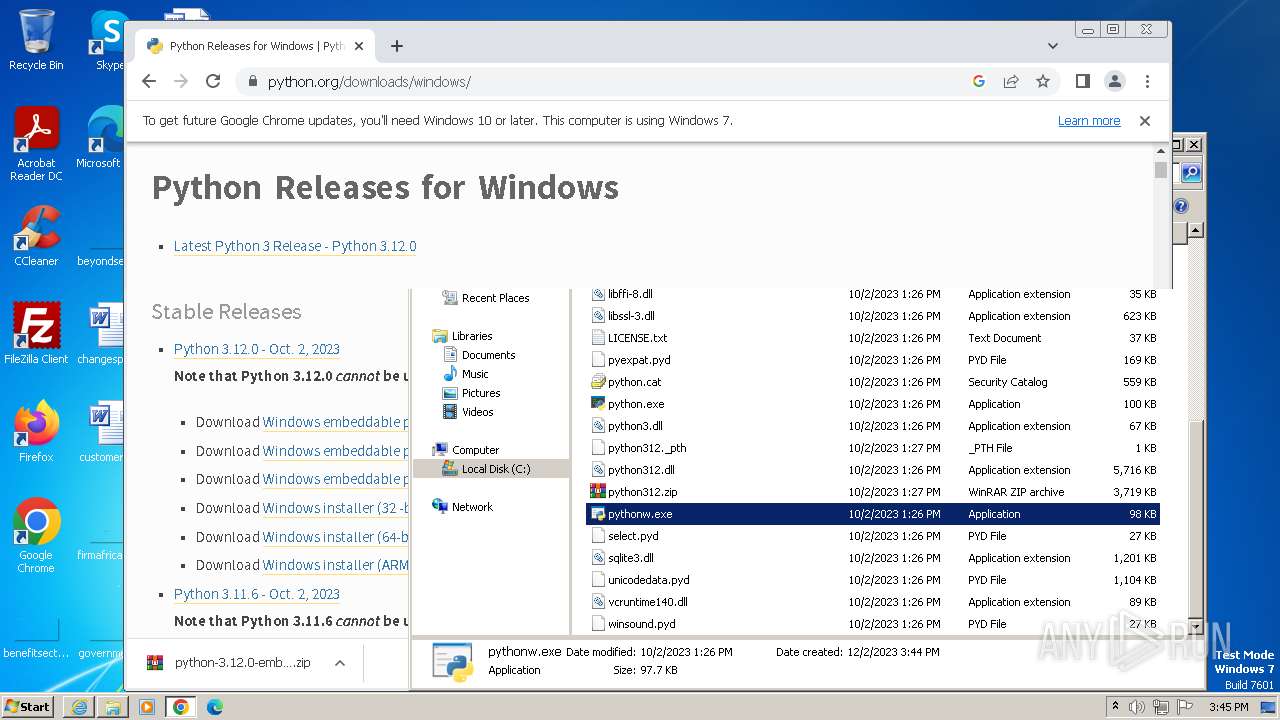Select winsound.pyd file

(641, 624)
